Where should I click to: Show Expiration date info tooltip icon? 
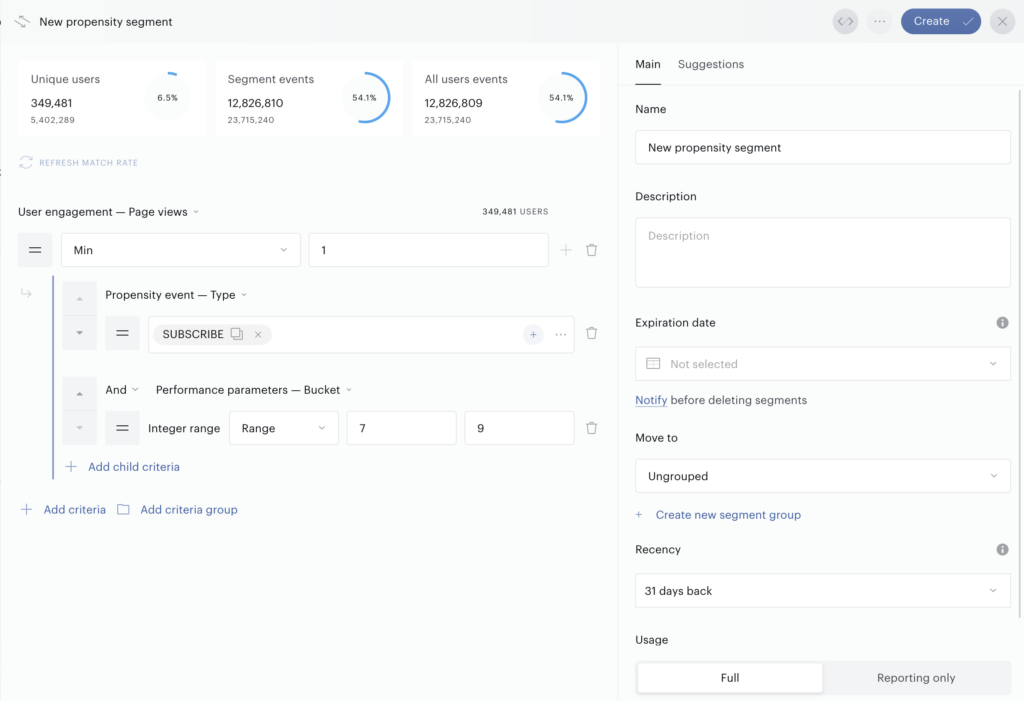pyautogui.click(x=1002, y=323)
